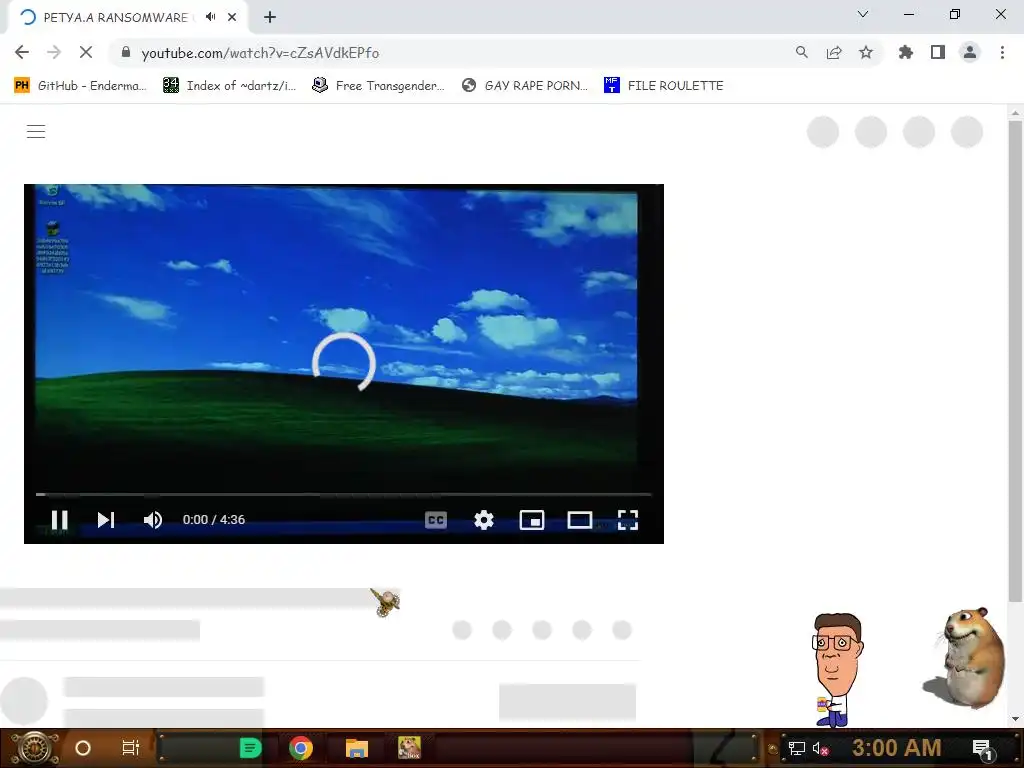
Task: Open a new tab
Action: coord(270,17)
